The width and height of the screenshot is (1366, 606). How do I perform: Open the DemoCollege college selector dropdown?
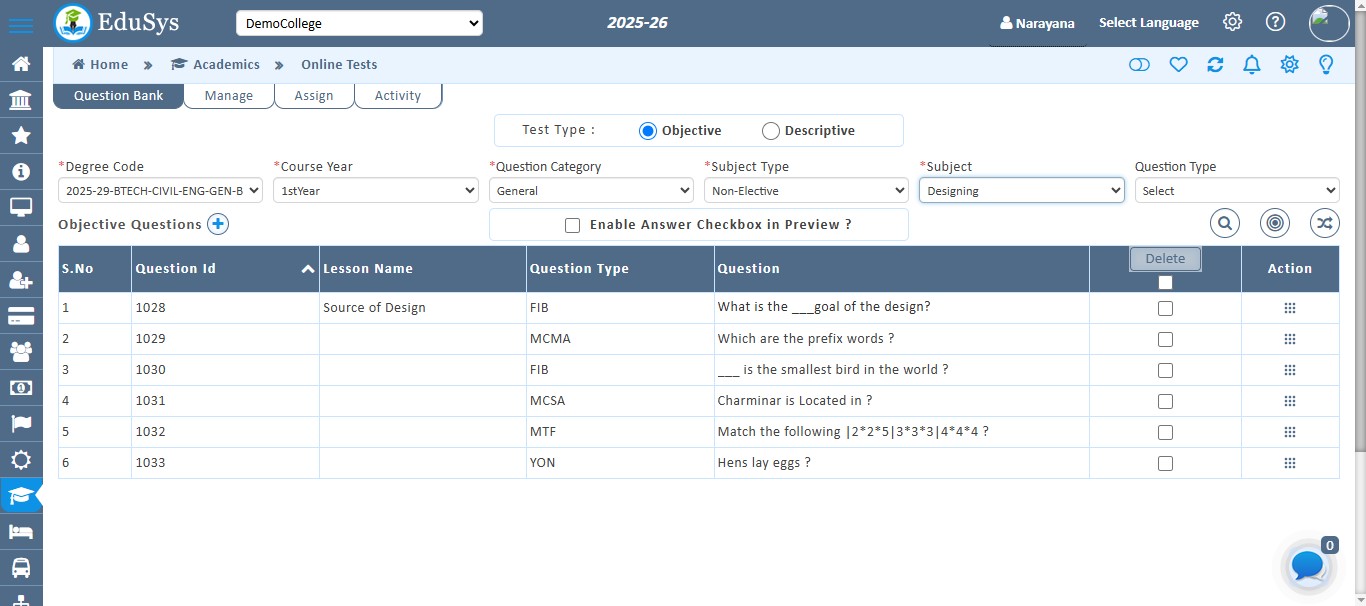[359, 22]
